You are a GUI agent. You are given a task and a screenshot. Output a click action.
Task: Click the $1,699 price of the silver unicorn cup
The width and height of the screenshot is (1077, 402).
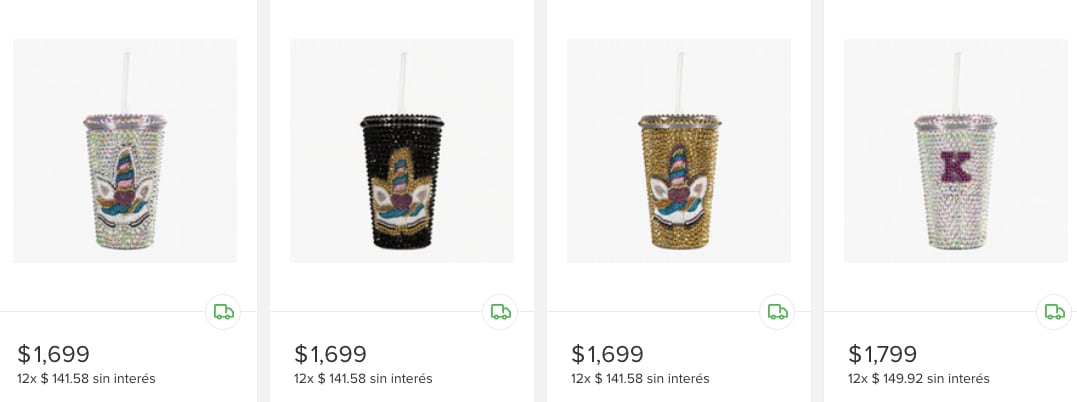(54, 354)
